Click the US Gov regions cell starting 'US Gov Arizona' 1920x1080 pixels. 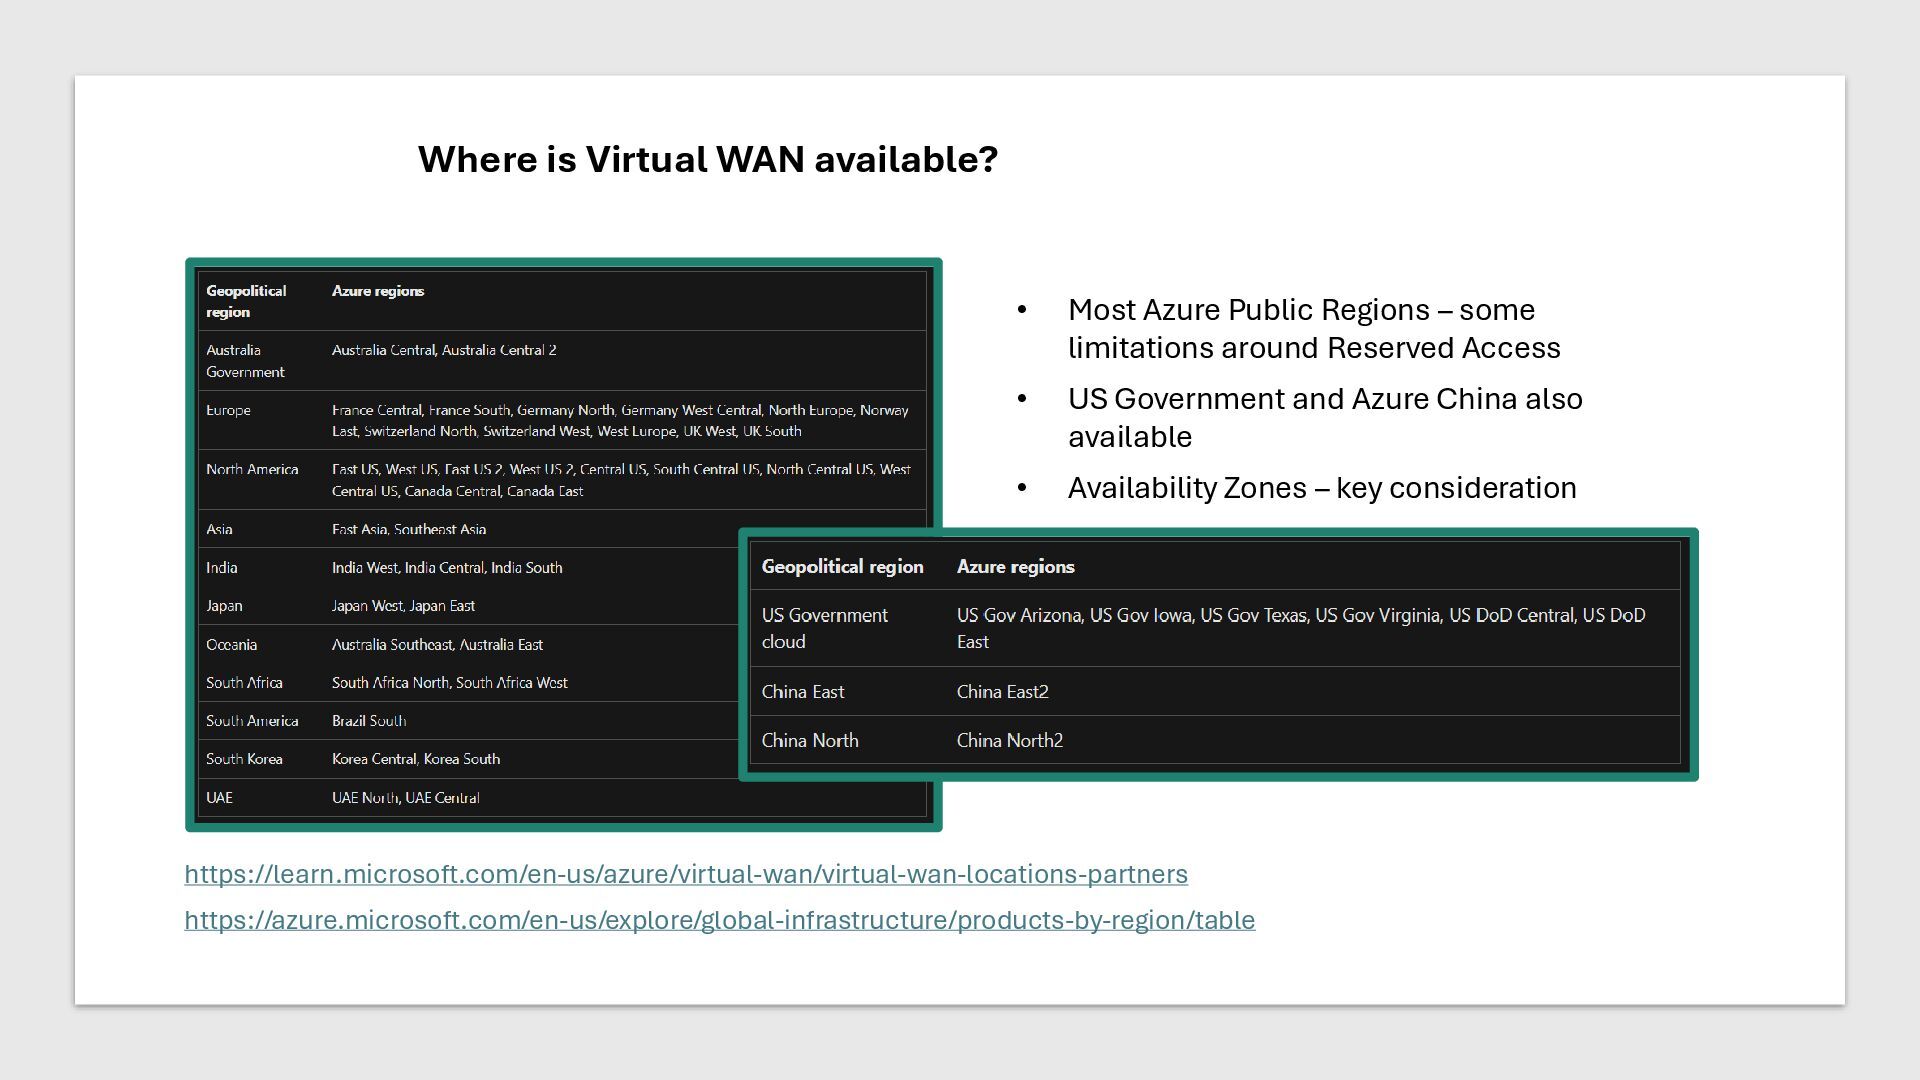click(x=1301, y=628)
